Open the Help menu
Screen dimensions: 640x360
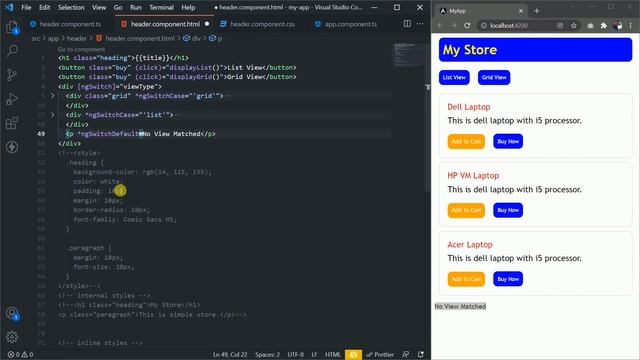pos(188,7)
